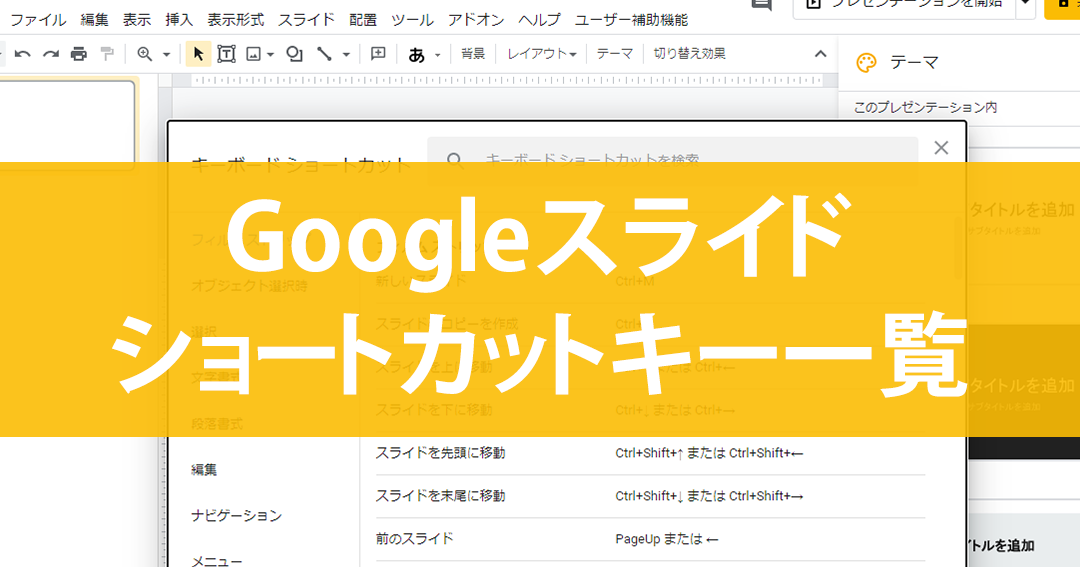
Task: Open the スライド menu
Action: point(307,20)
